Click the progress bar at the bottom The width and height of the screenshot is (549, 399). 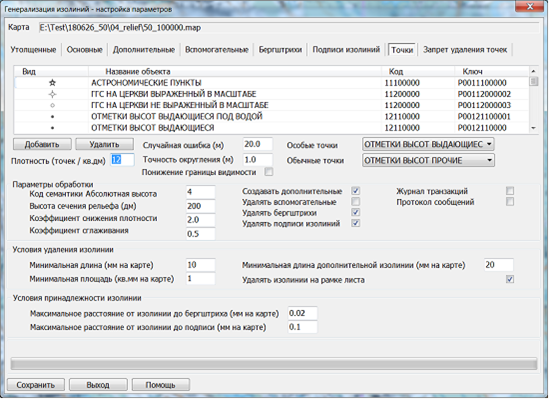pos(274,363)
